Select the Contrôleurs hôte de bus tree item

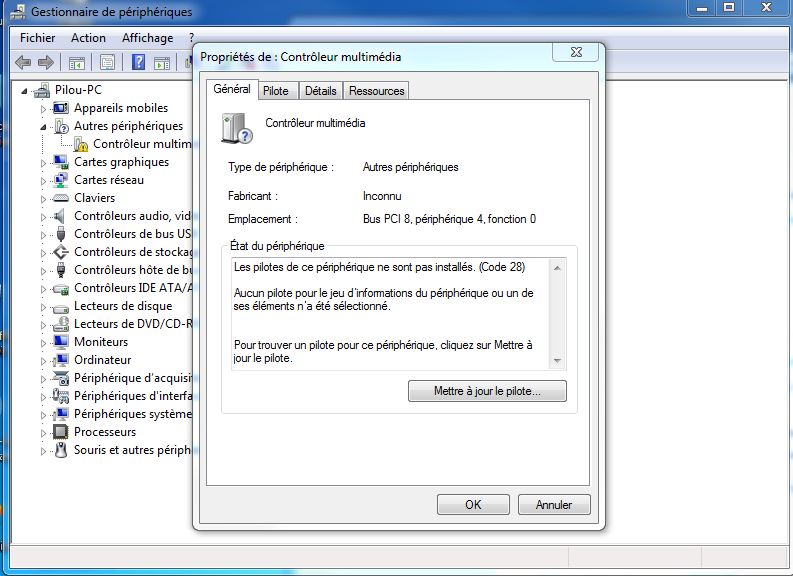tap(133, 270)
